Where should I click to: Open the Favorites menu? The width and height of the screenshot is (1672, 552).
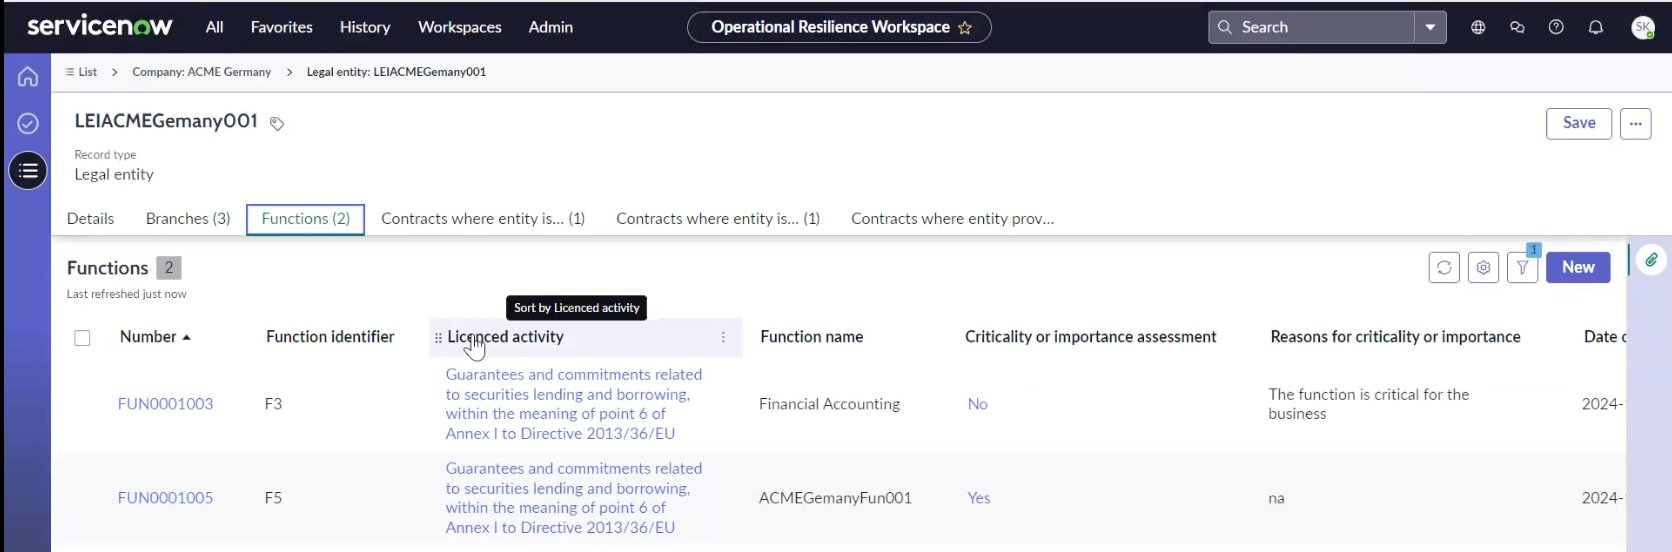pos(281,27)
